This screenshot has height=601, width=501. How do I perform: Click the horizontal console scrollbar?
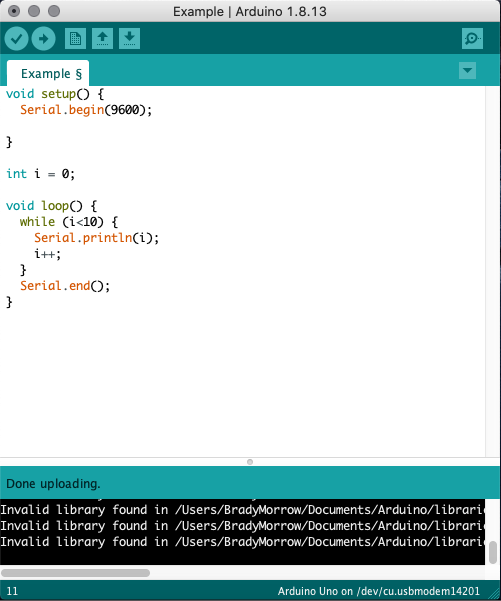click(x=76, y=573)
